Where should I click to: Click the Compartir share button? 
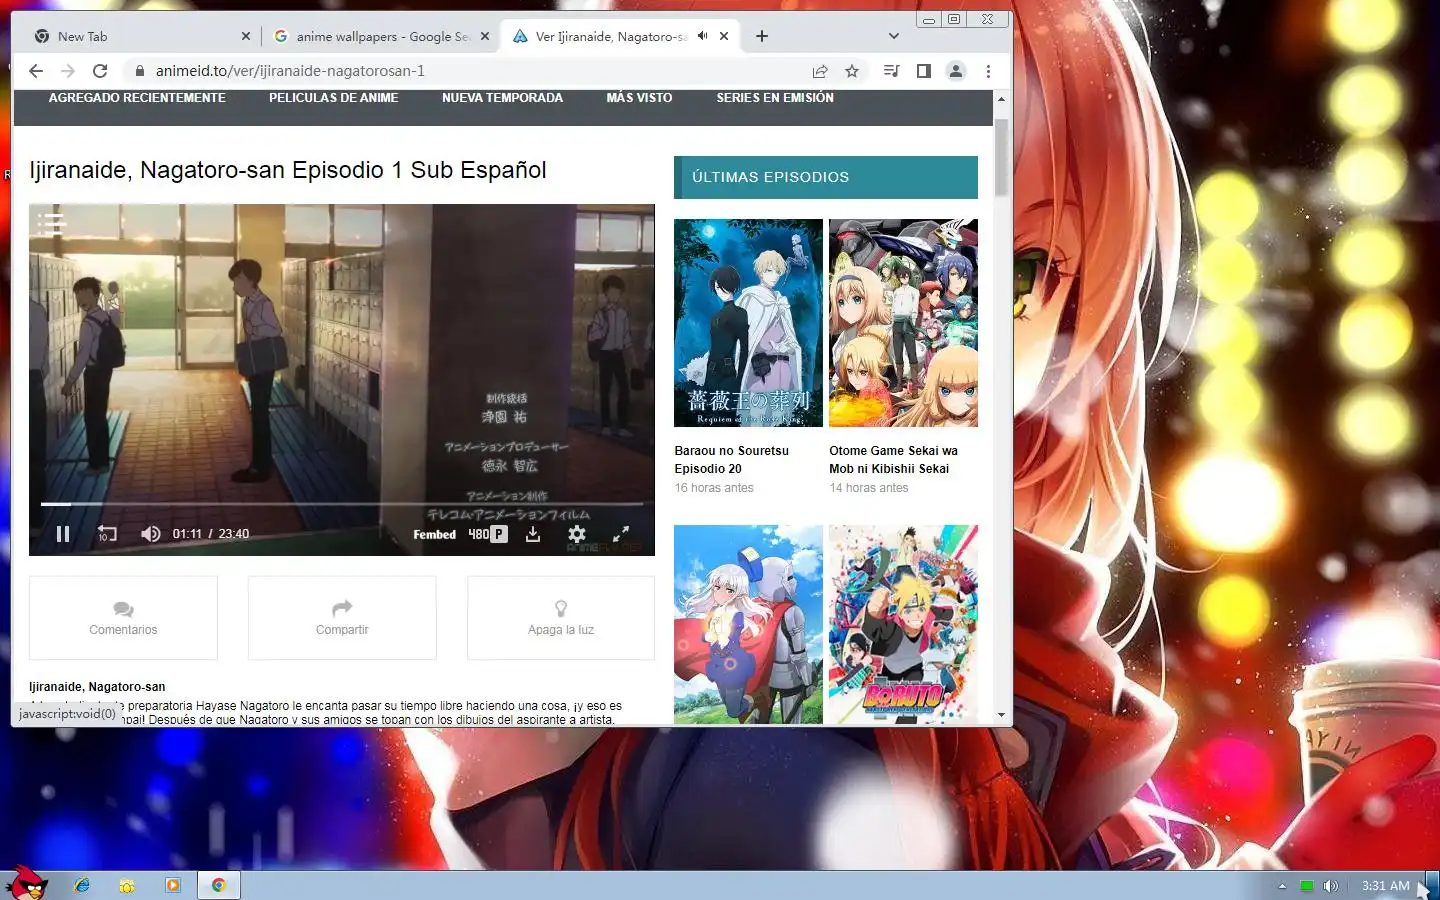click(x=342, y=618)
